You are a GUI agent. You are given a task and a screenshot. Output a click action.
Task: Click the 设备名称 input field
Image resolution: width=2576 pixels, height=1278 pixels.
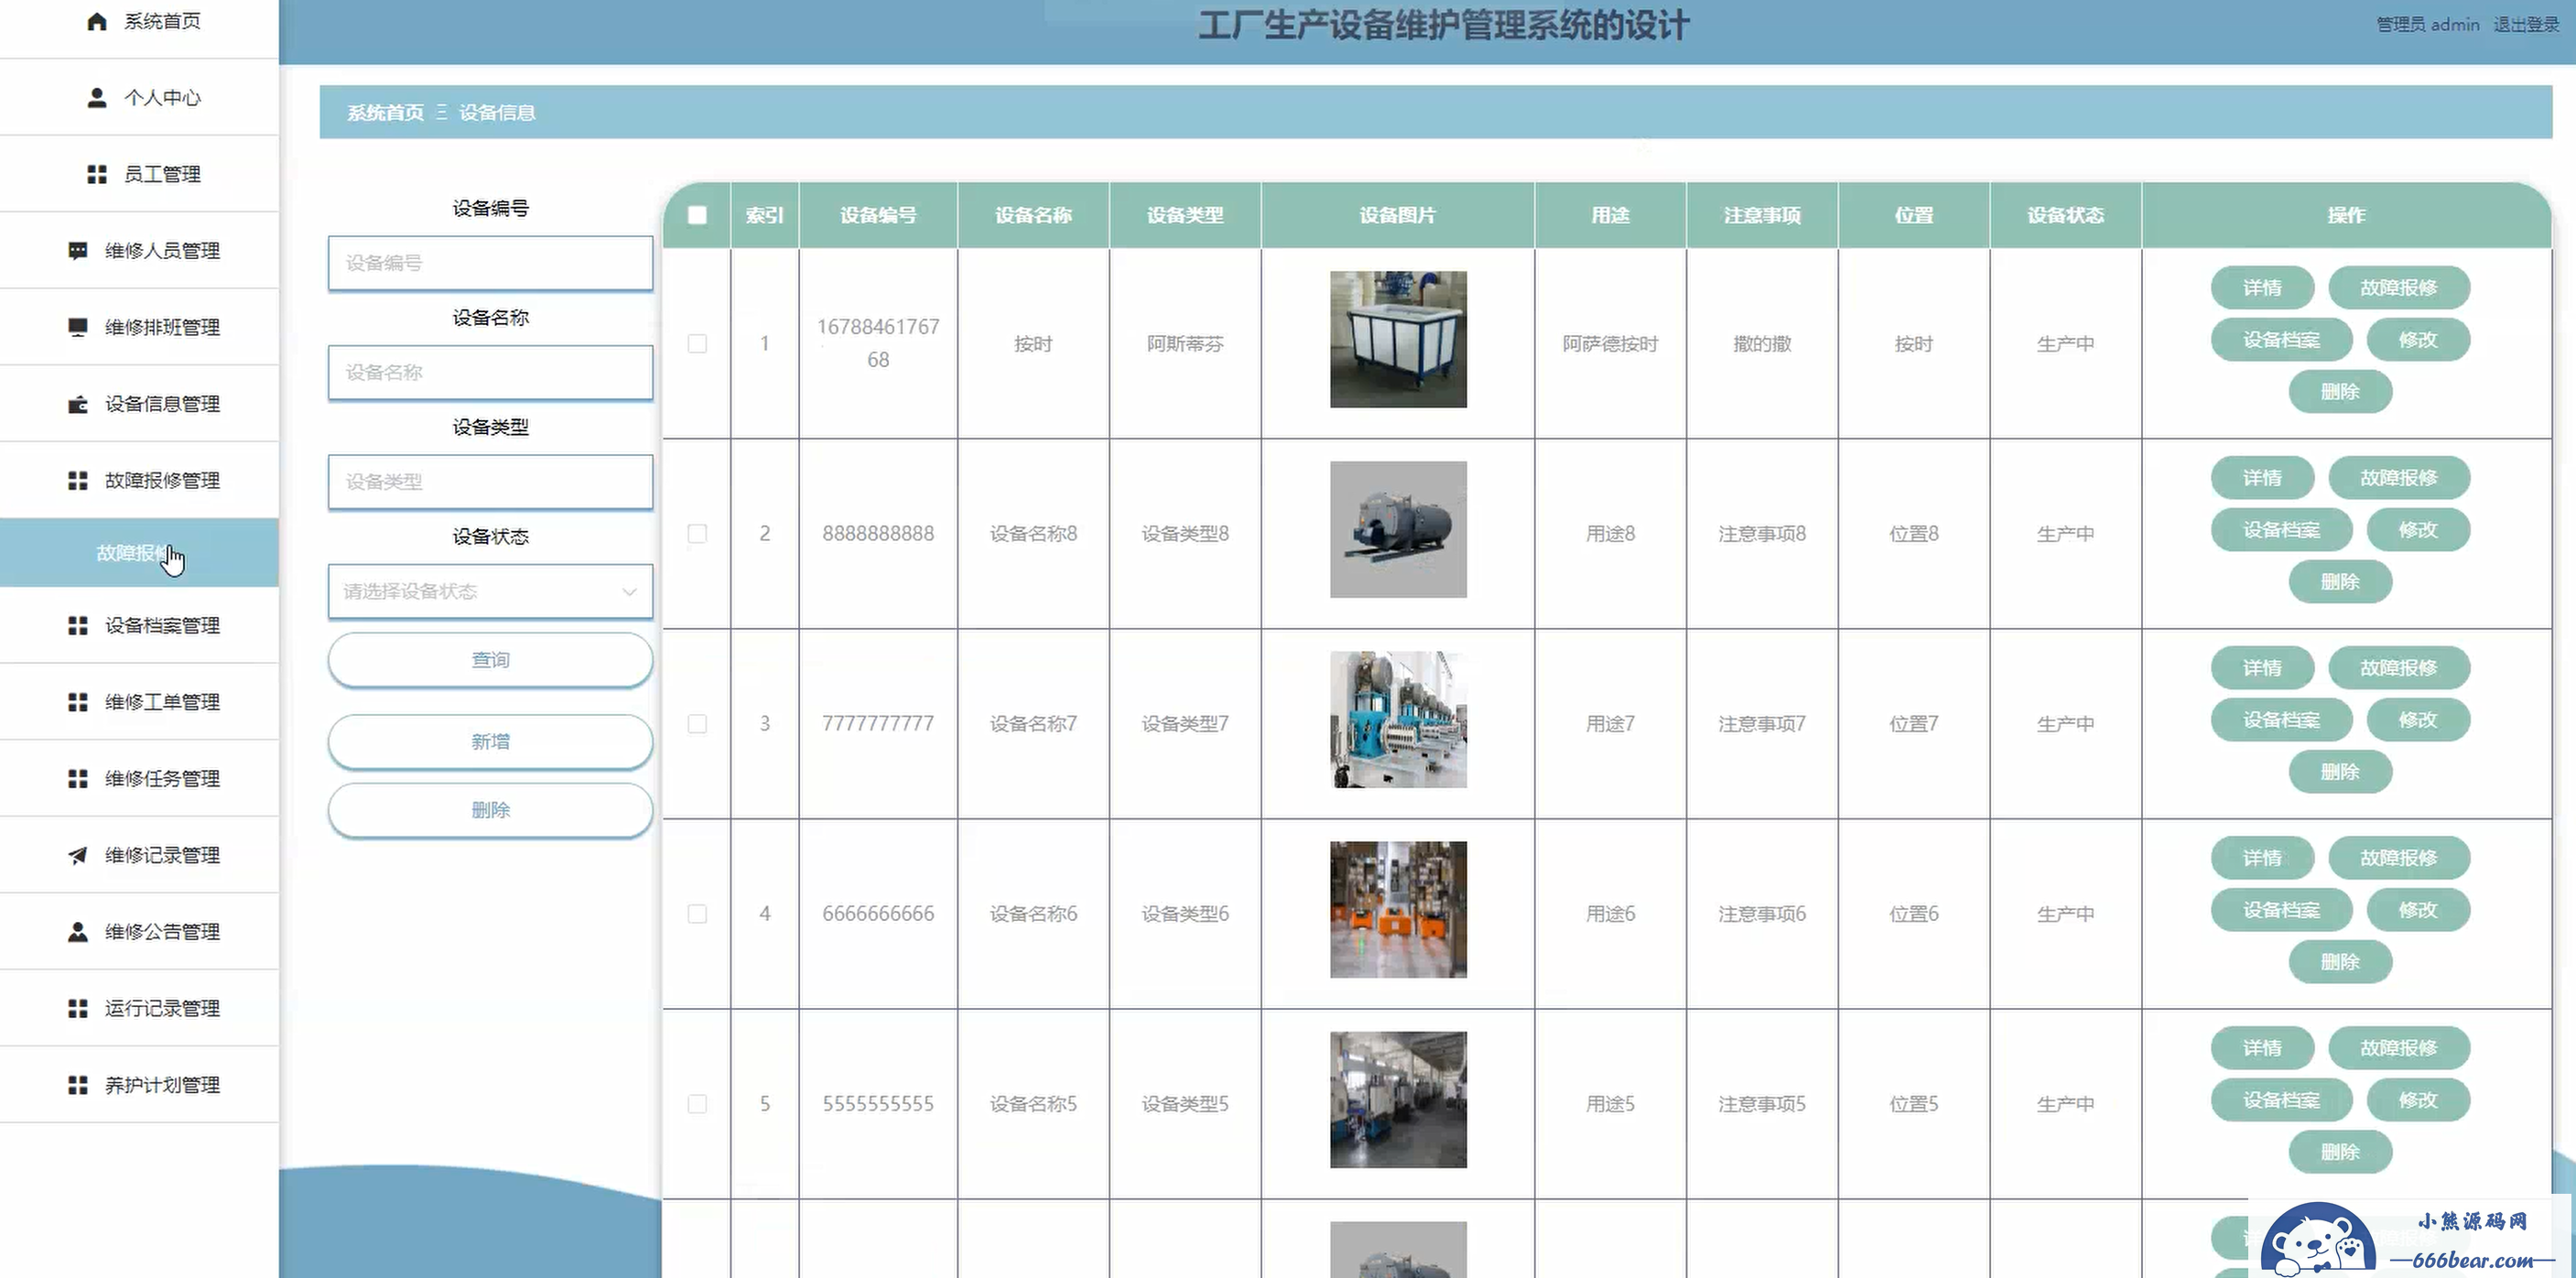tap(490, 373)
